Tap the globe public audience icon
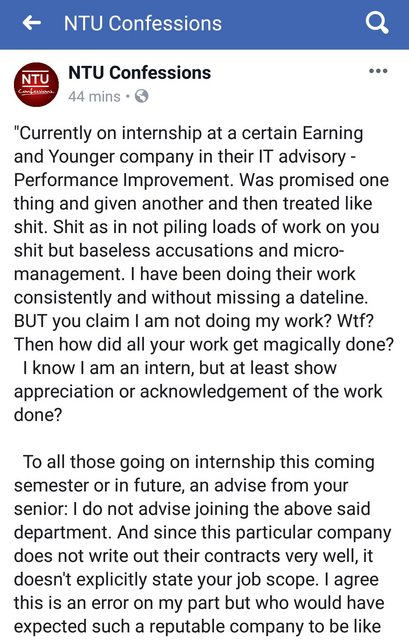409x640 pixels. (x=141, y=96)
